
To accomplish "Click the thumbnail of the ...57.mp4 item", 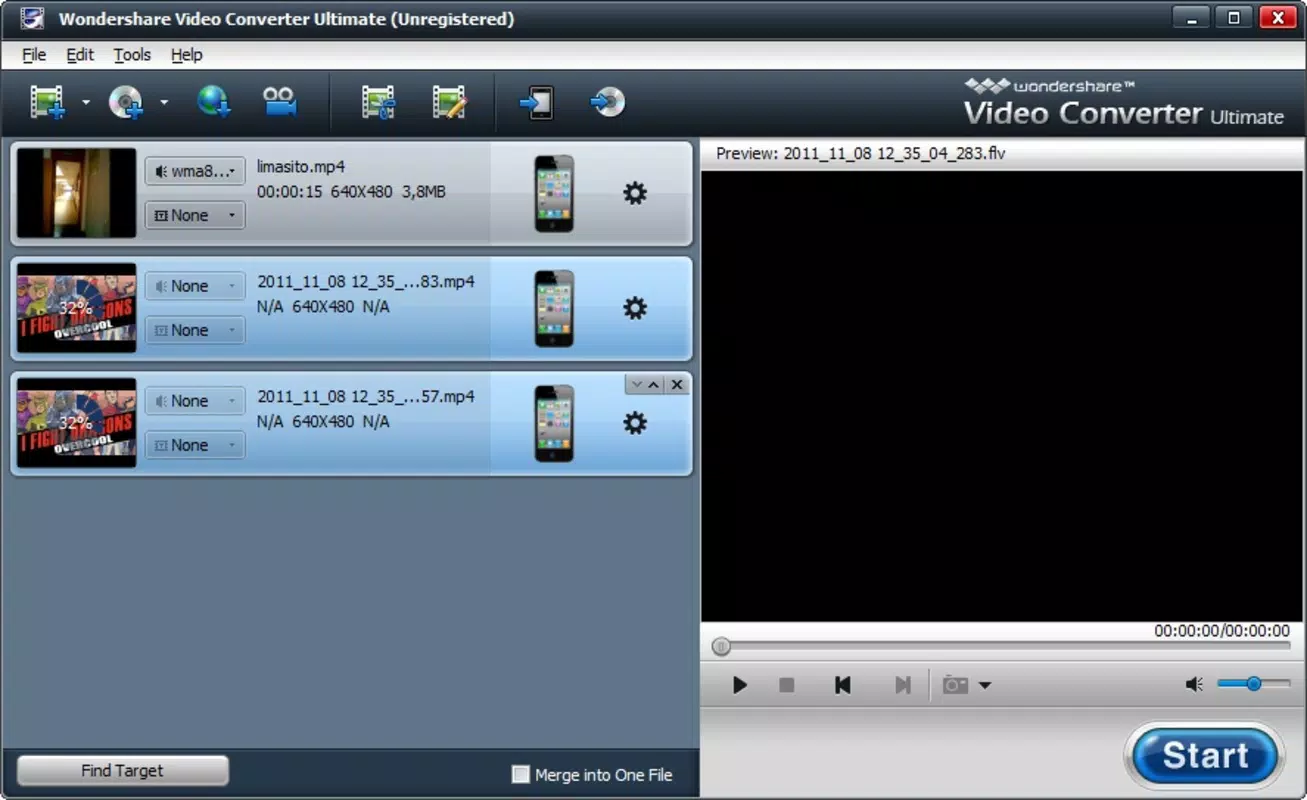I will (76, 423).
